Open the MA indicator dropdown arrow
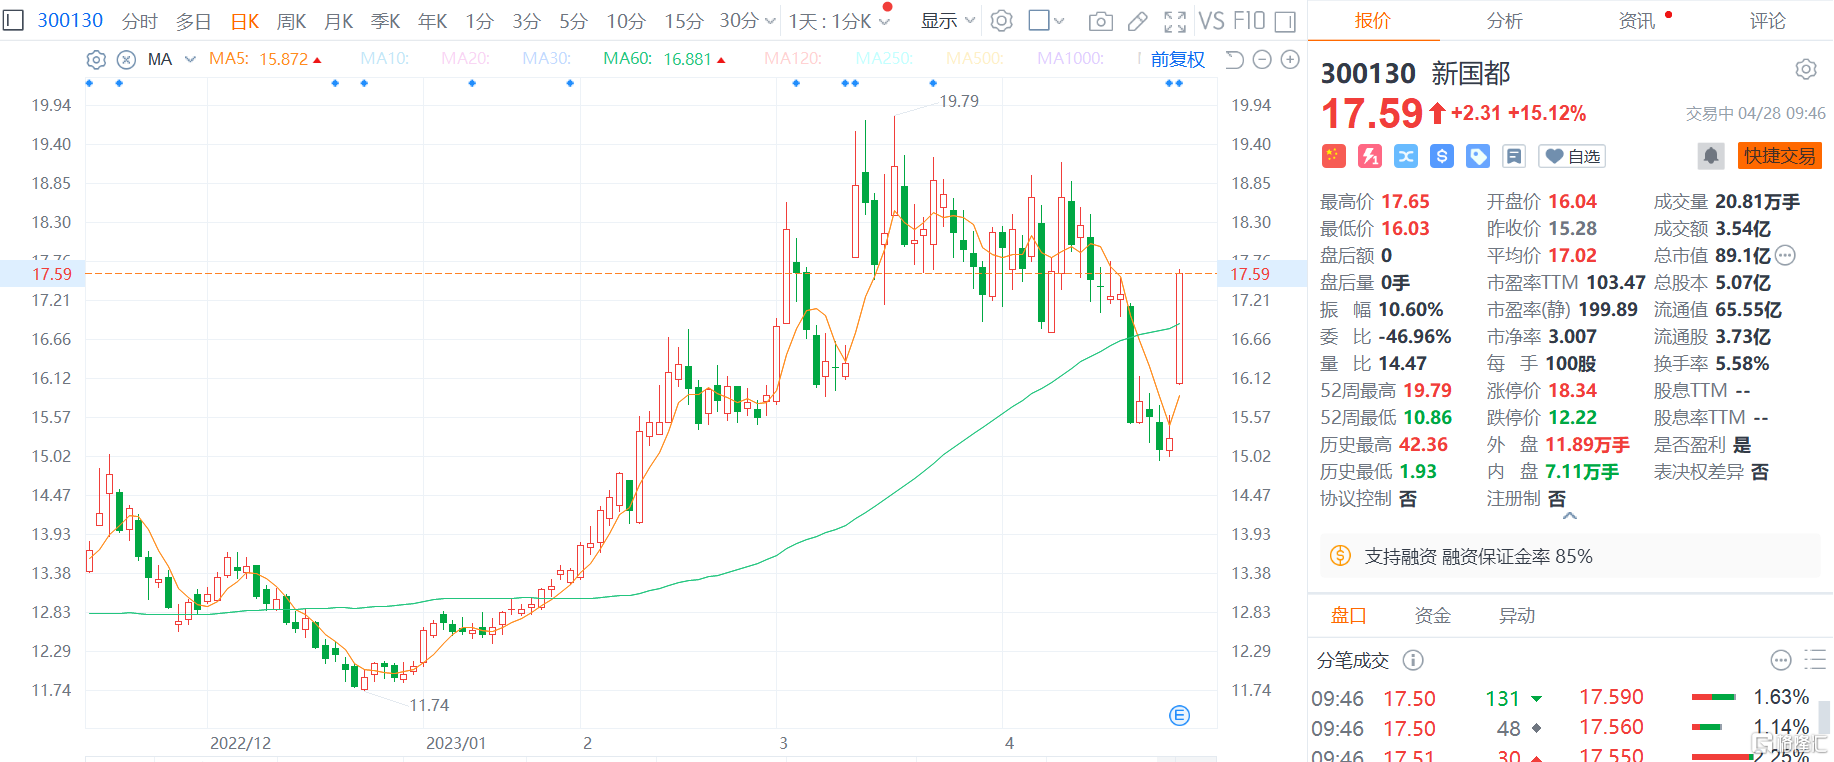This screenshot has height=762, width=1834. 190,60
